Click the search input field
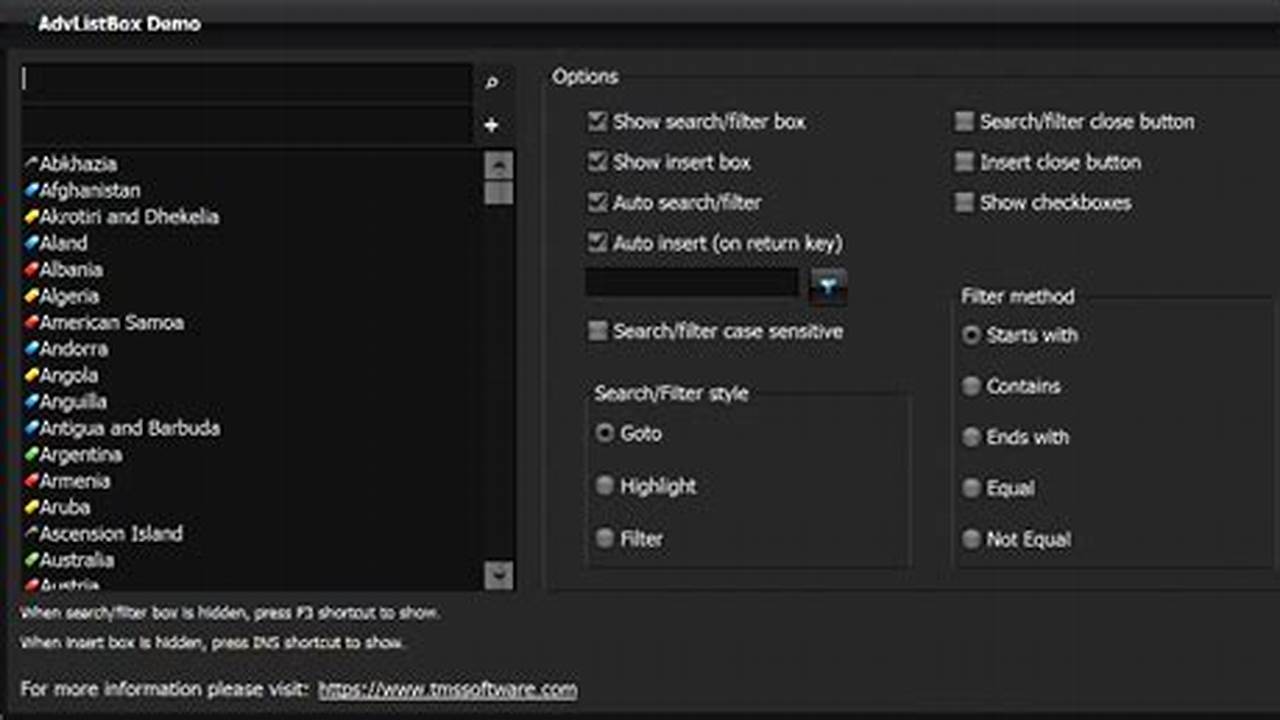The width and height of the screenshot is (1280, 720). (245, 81)
